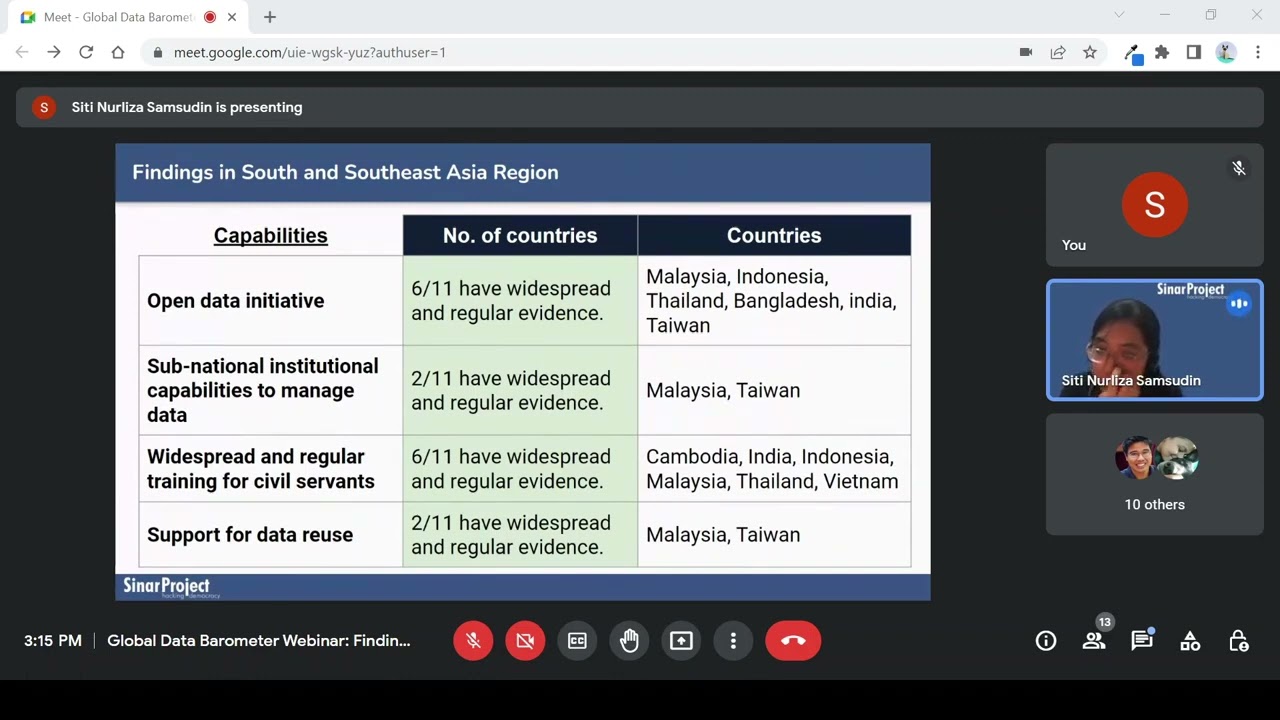Click the address bar URL
The width and height of the screenshot is (1280, 720).
point(310,52)
